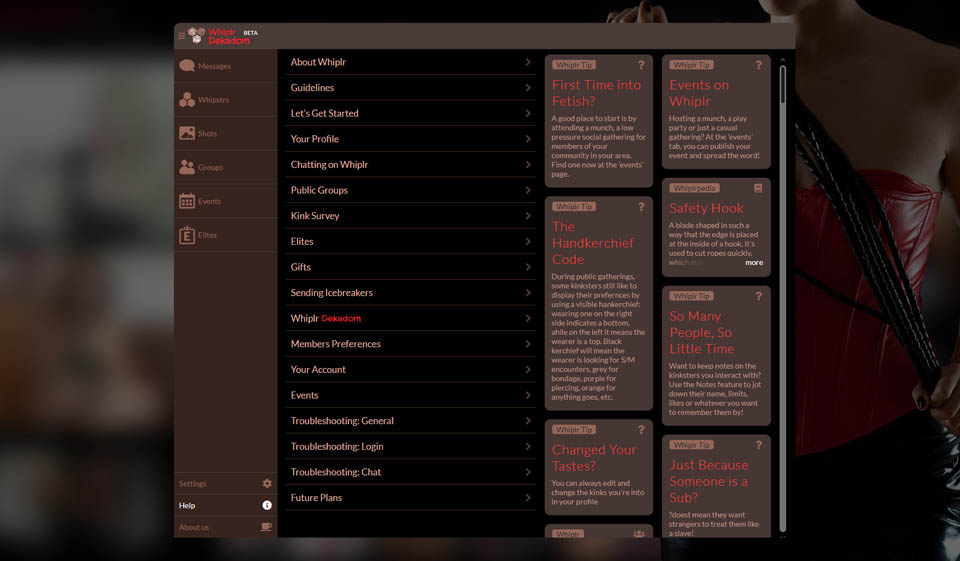Click the About us coffee cup icon
This screenshot has height=561, width=960.
point(266,527)
